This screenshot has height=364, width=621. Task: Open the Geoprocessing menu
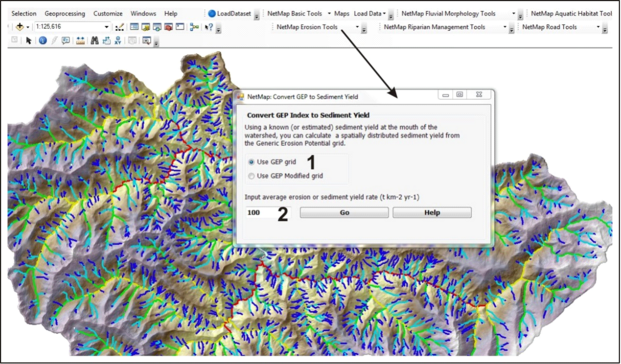[x=65, y=13]
